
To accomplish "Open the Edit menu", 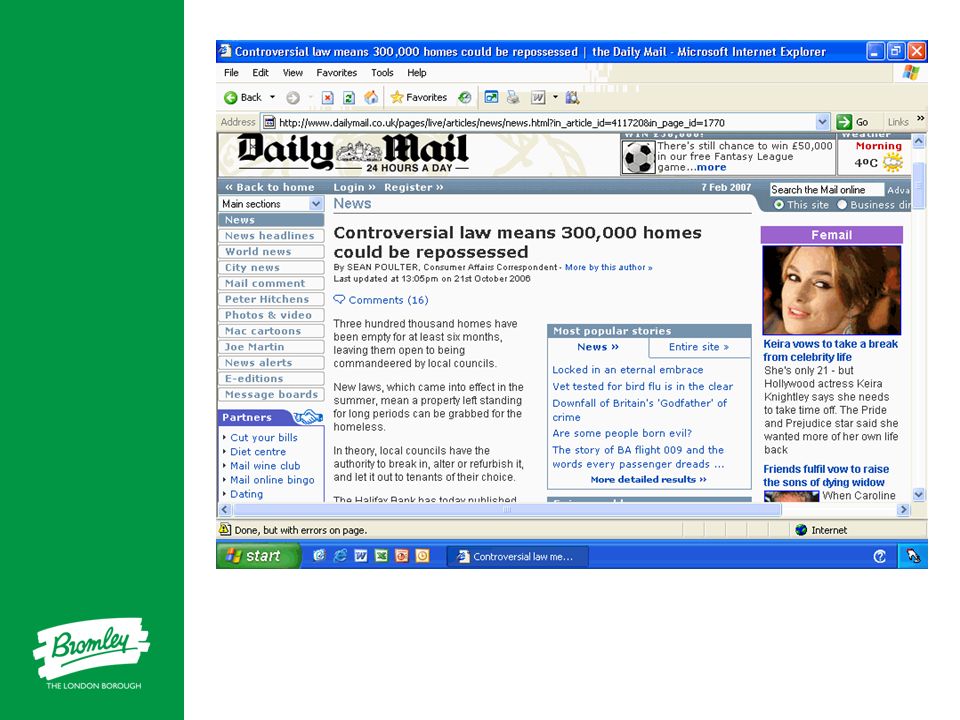I will click(x=260, y=73).
